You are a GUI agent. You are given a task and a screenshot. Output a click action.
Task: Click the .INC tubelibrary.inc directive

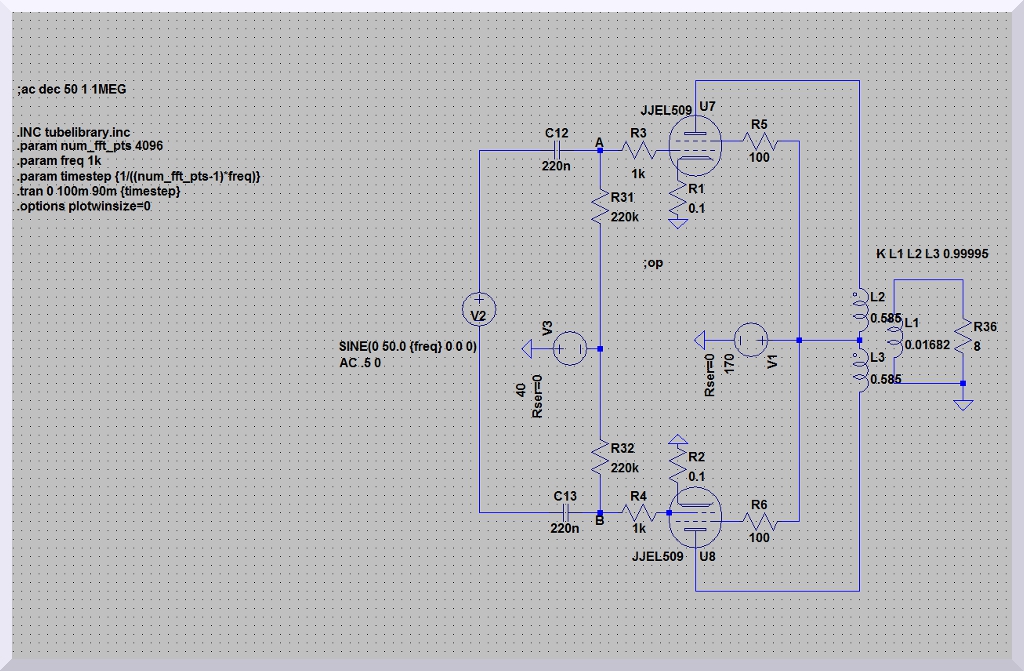point(73,132)
